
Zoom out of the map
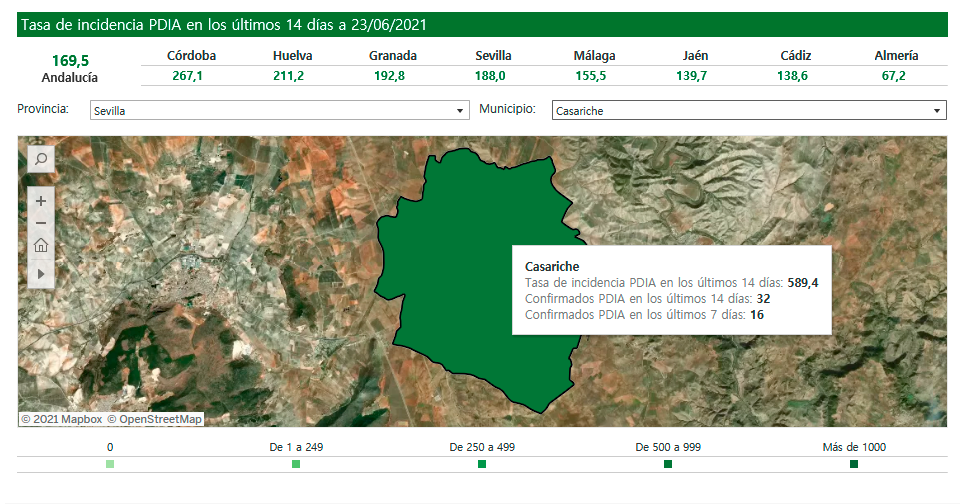41,223
